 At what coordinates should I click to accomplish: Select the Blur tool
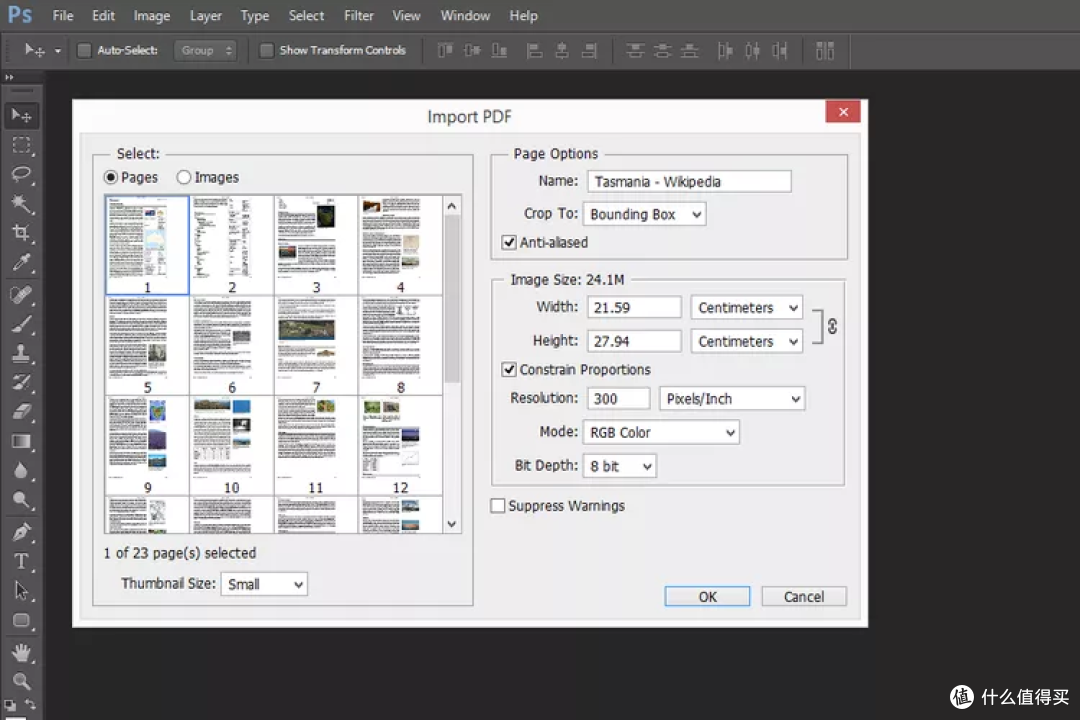[x=21, y=471]
